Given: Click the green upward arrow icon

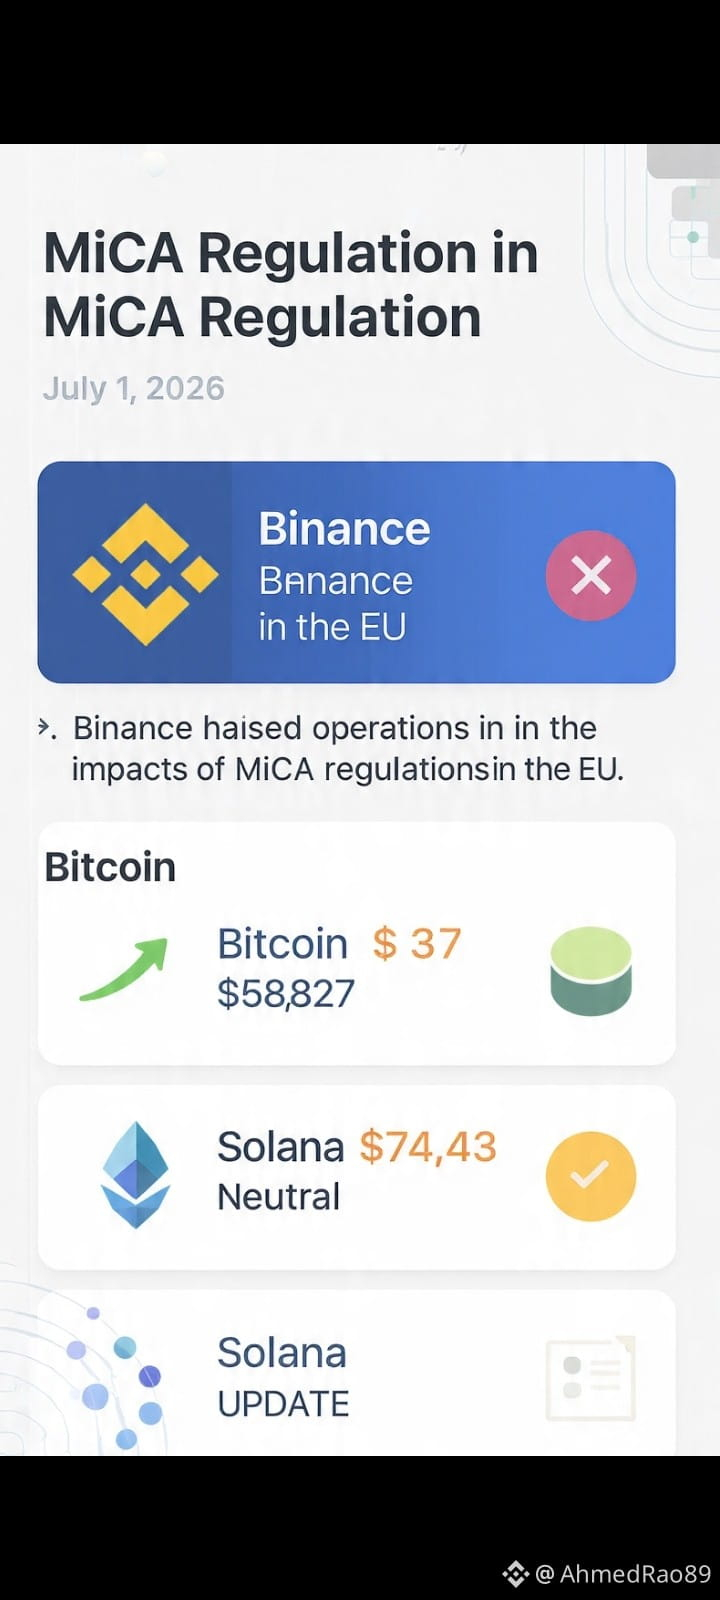Looking at the screenshot, I should click(x=124, y=970).
